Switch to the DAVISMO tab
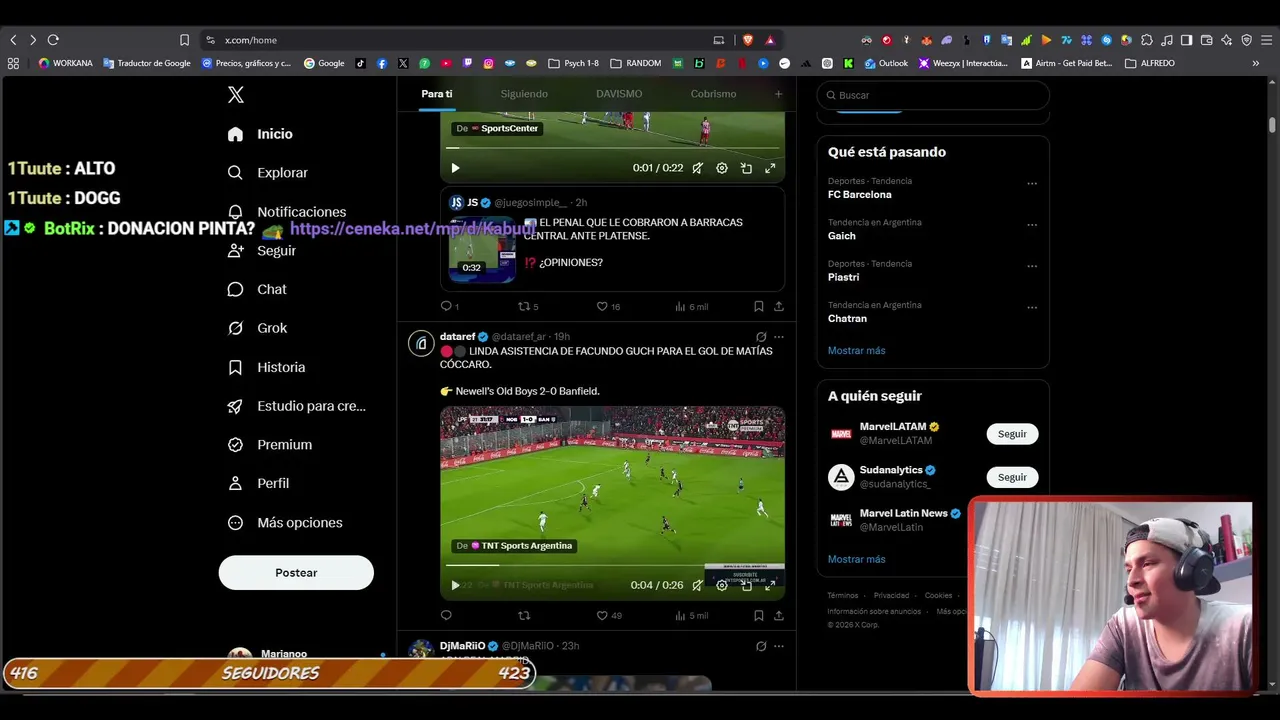Image resolution: width=1280 pixels, height=720 pixels. point(619,94)
